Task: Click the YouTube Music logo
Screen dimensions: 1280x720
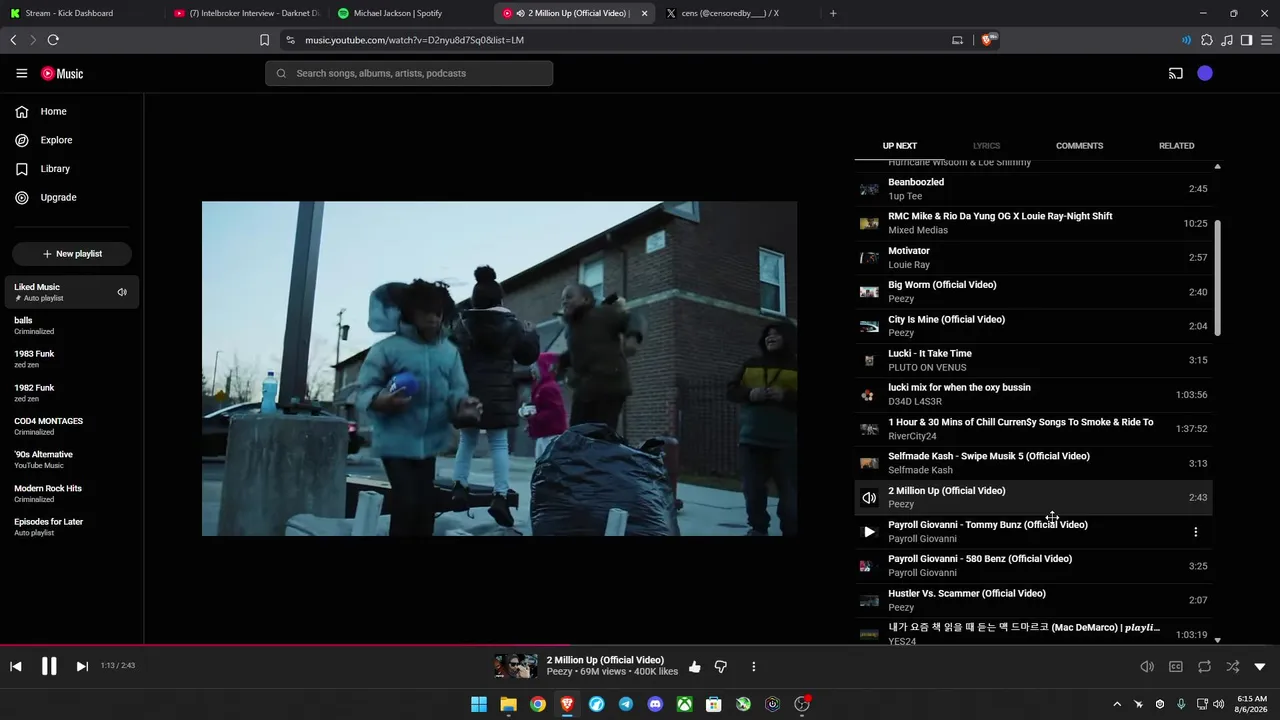Action: (62, 73)
